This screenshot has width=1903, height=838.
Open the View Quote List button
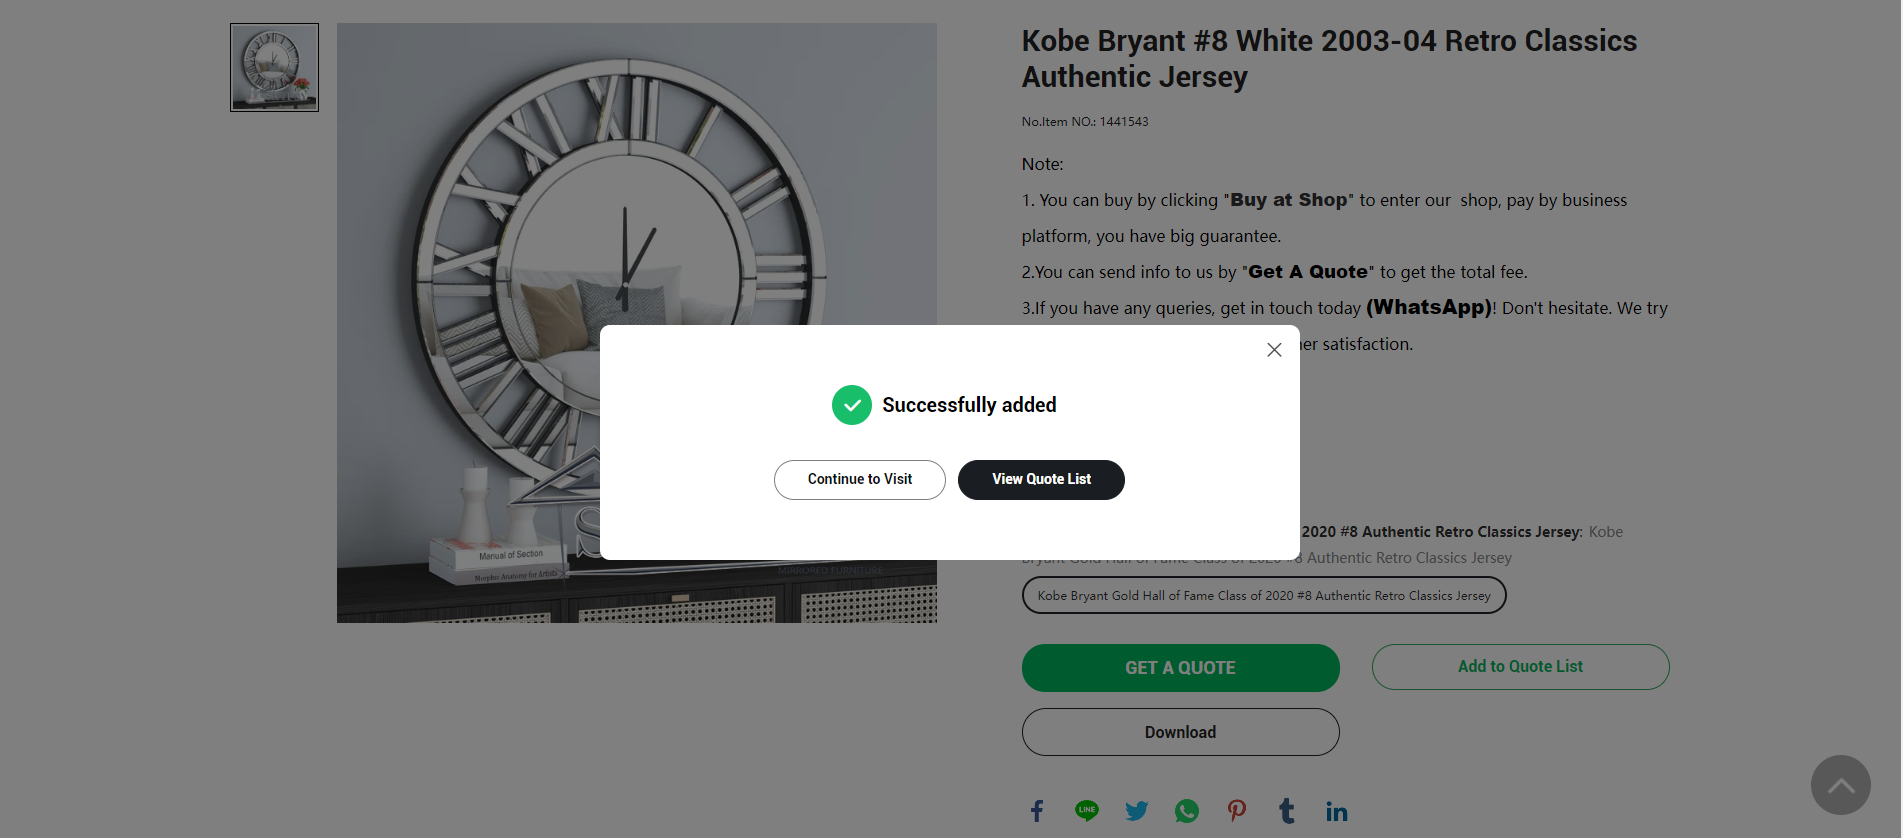(x=1041, y=480)
